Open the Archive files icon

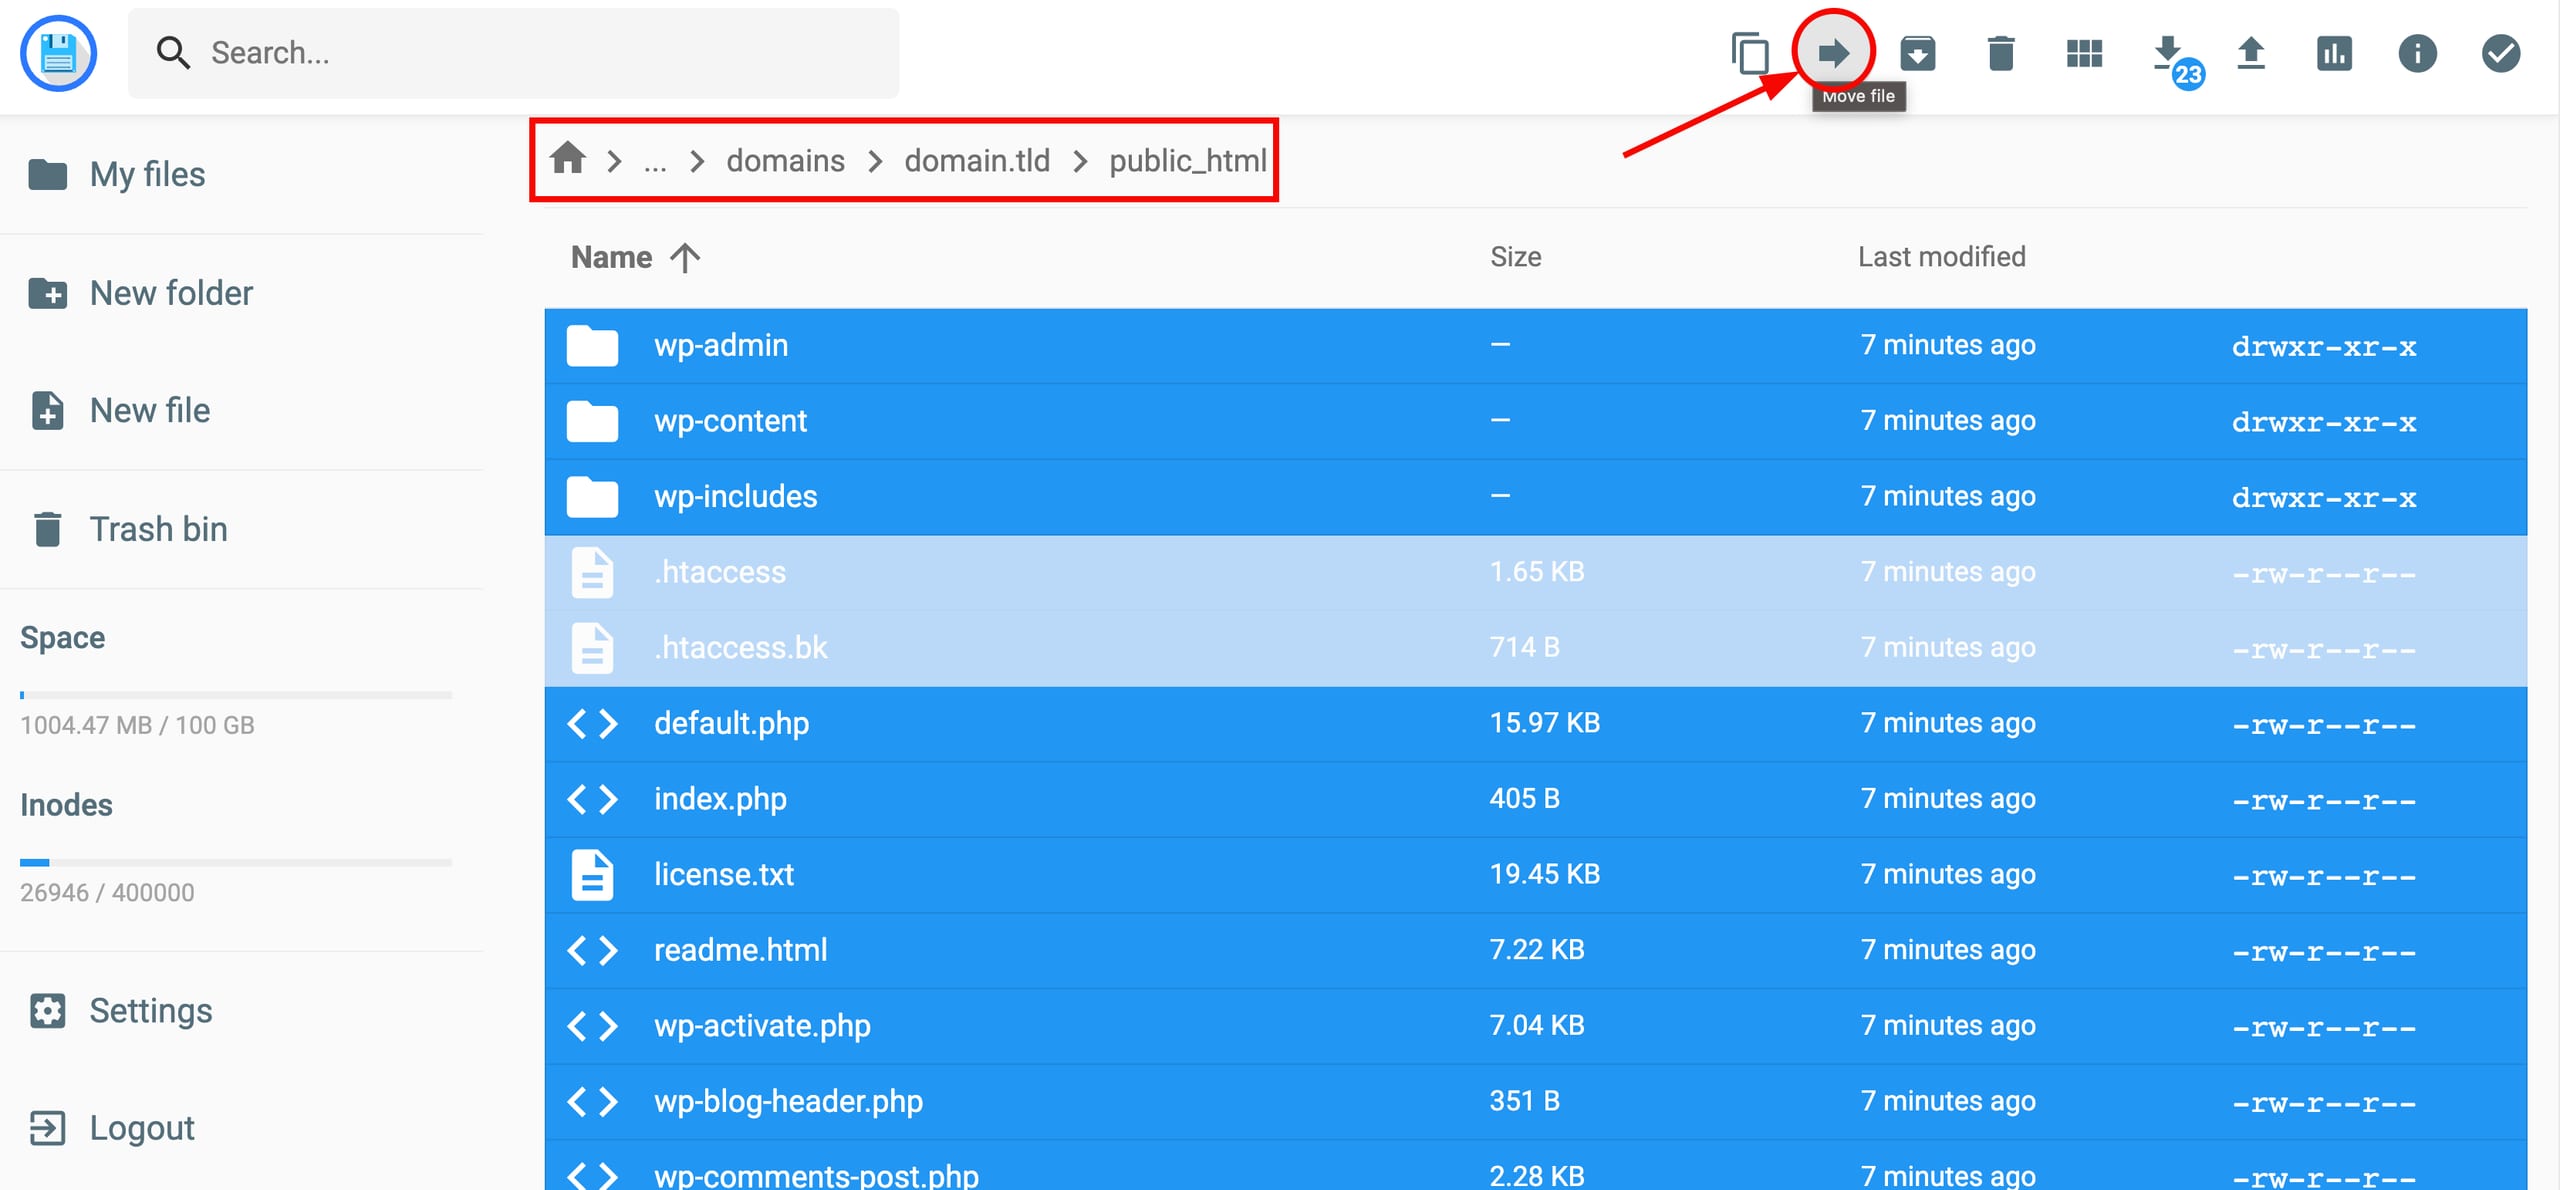1919,54
